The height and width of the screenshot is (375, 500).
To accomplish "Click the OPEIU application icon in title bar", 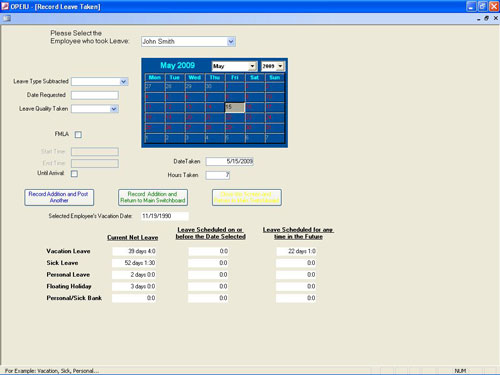I will (x=5, y=7).
